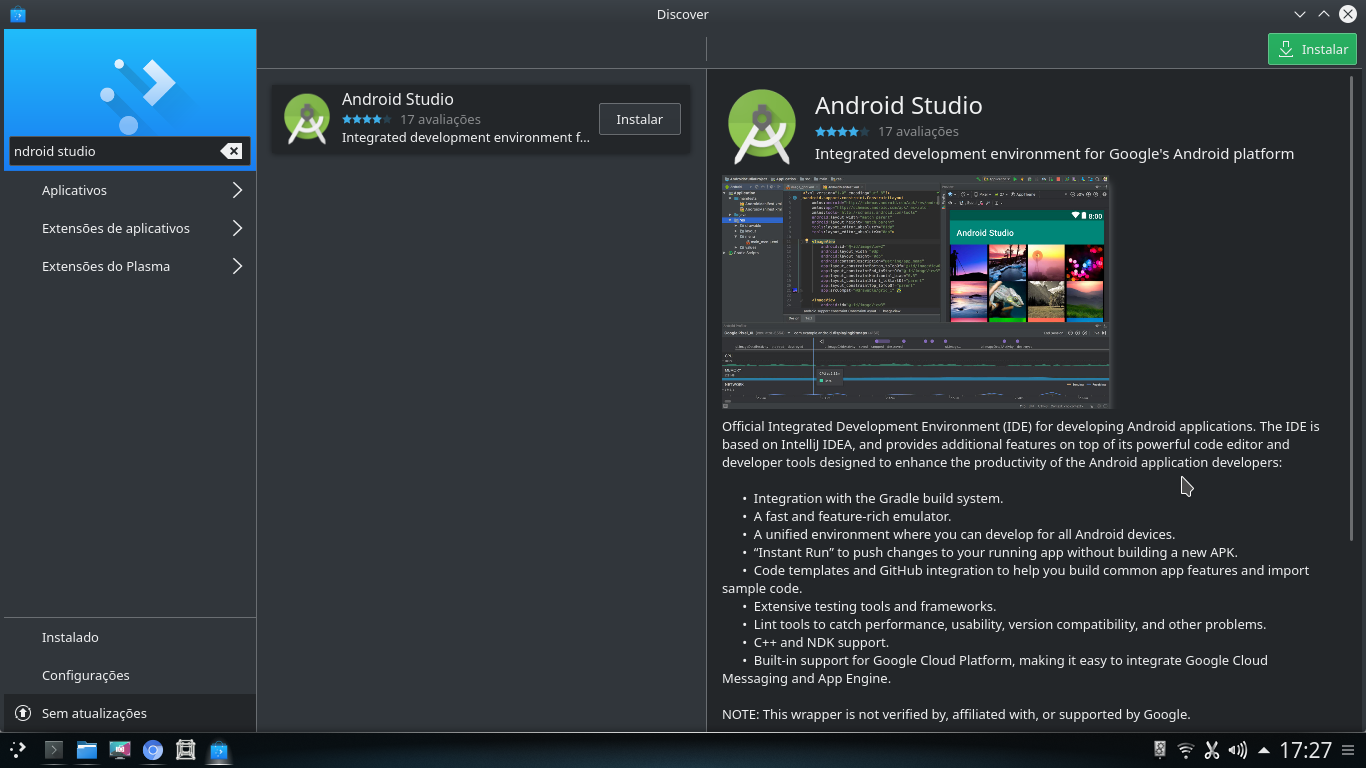The width and height of the screenshot is (1366, 768).
Task: Open the titlebar chevron dropdown menu
Action: (1299, 14)
